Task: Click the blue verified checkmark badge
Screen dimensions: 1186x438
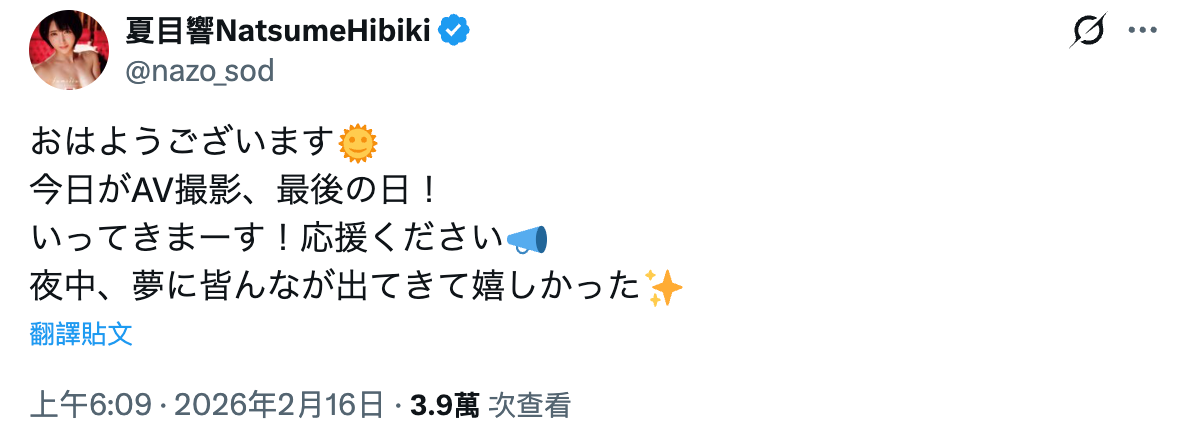Action: 456,31
